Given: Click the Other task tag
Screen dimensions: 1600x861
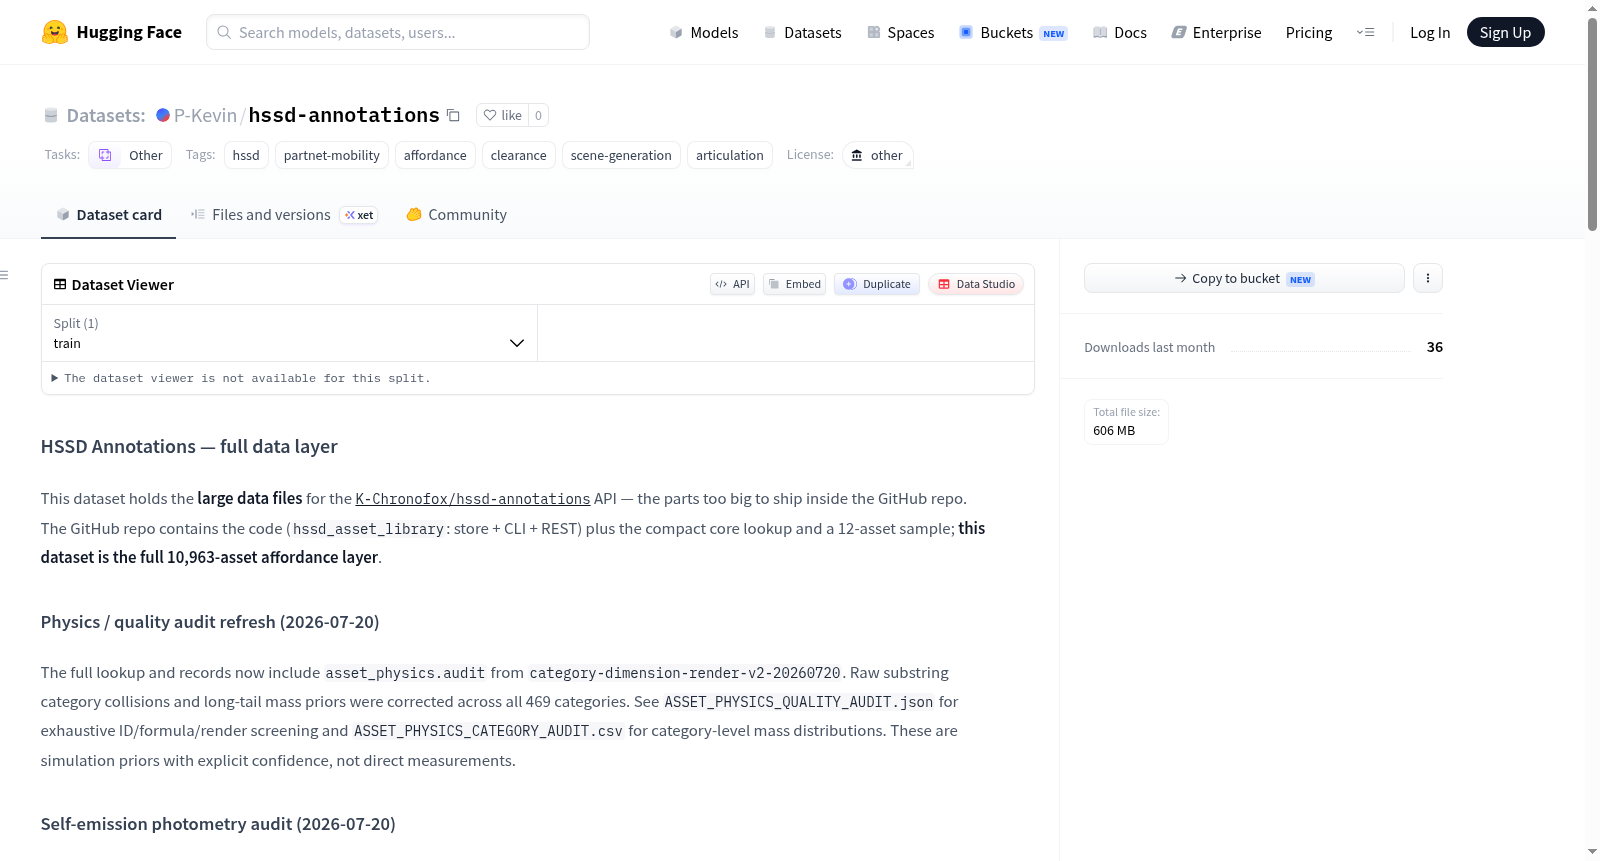Looking at the screenshot, I should [130, 155].
